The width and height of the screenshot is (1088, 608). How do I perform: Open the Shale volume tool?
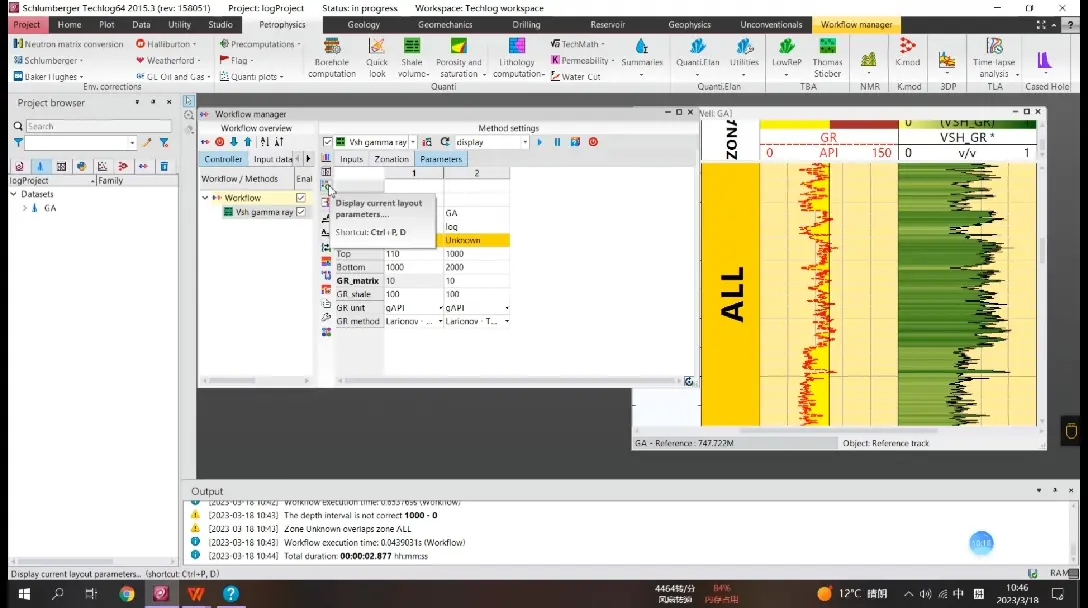[412, 58]
